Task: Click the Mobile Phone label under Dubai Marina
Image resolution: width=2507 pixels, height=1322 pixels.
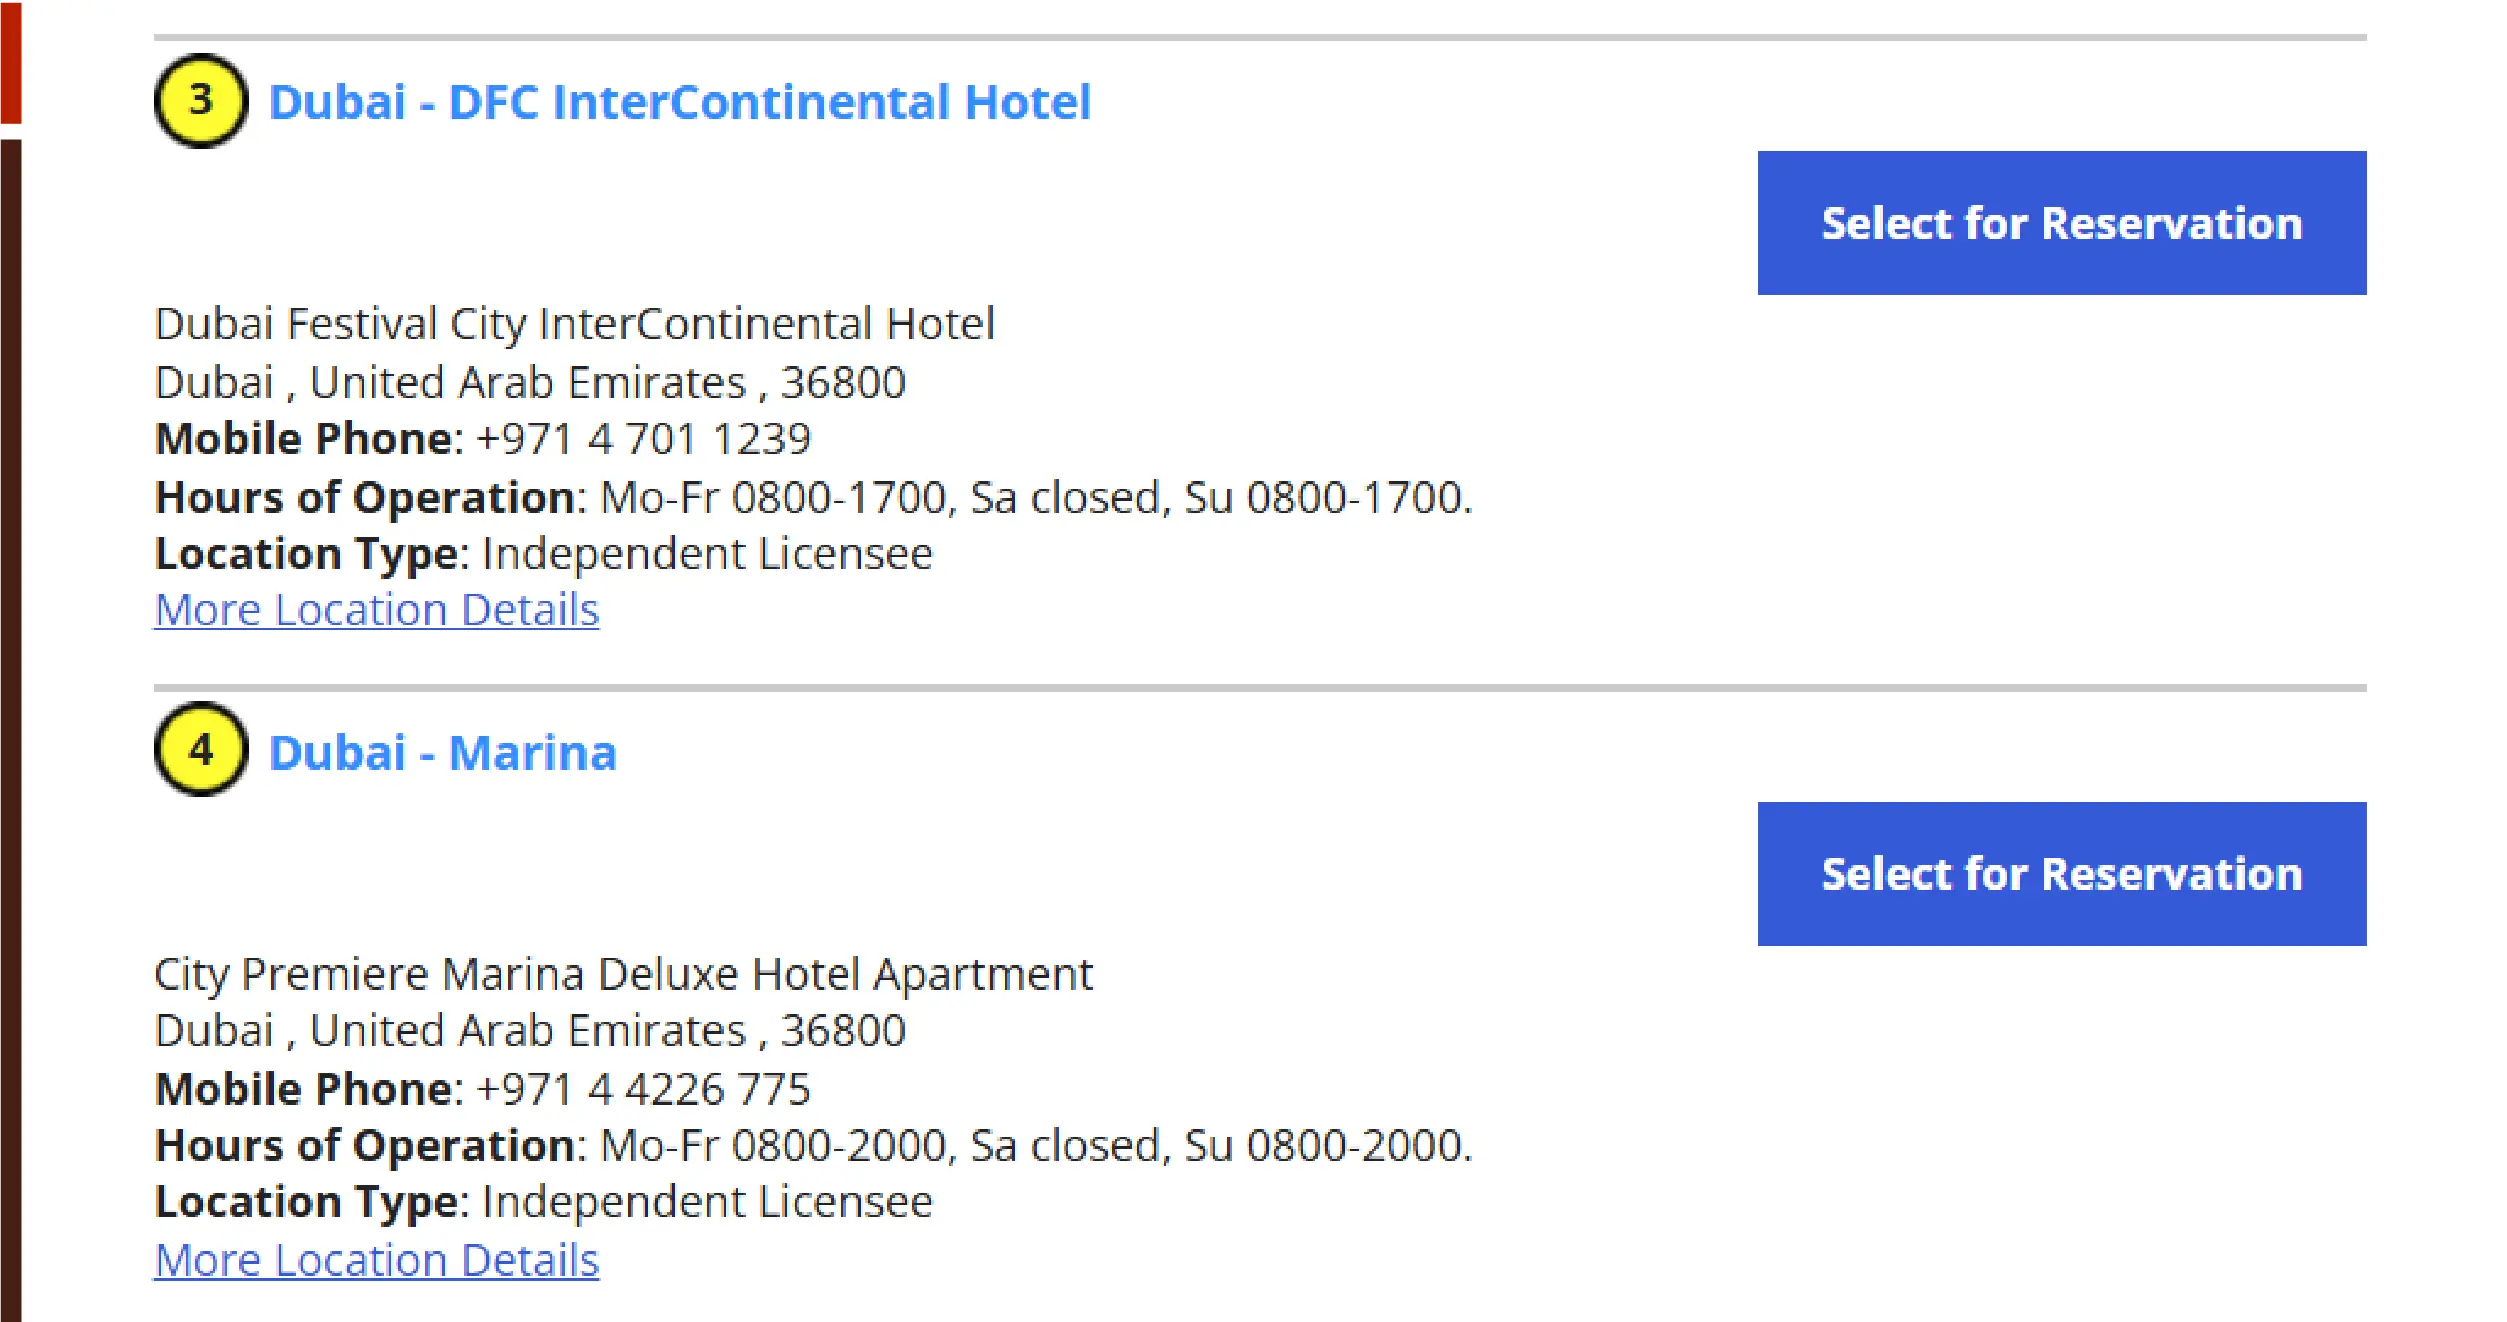Action: click(x=305, y=1089)
